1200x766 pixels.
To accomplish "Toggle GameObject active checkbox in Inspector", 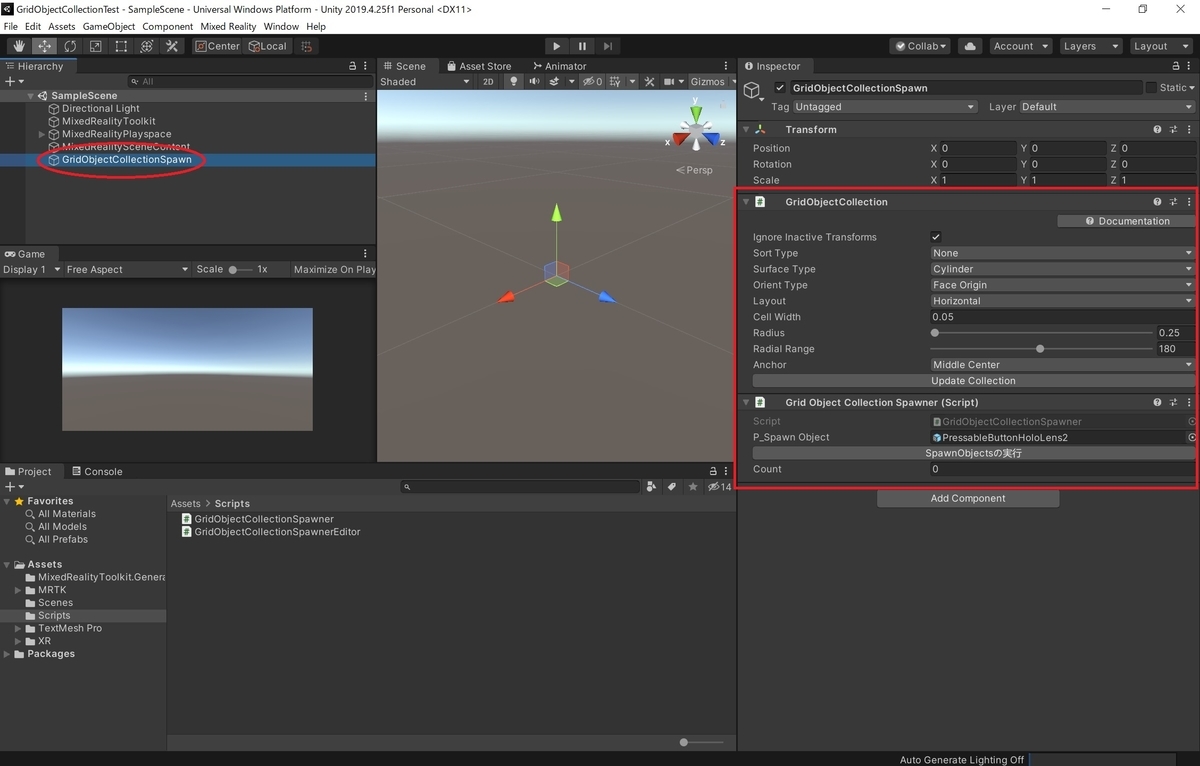I will (781, 88).
